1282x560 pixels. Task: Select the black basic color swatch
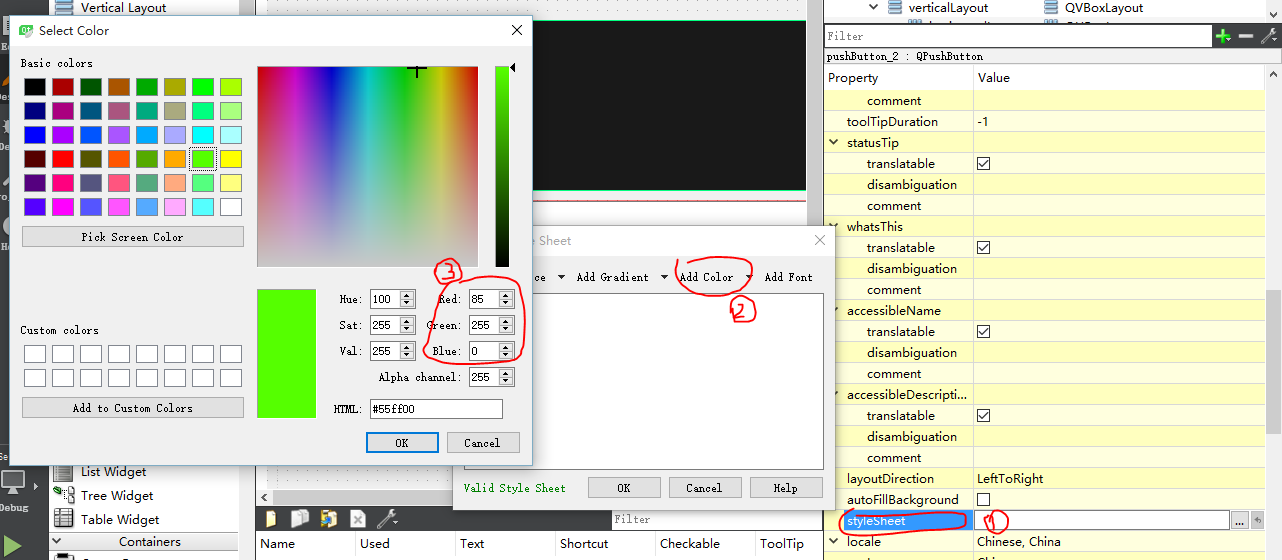pos(35,87)
